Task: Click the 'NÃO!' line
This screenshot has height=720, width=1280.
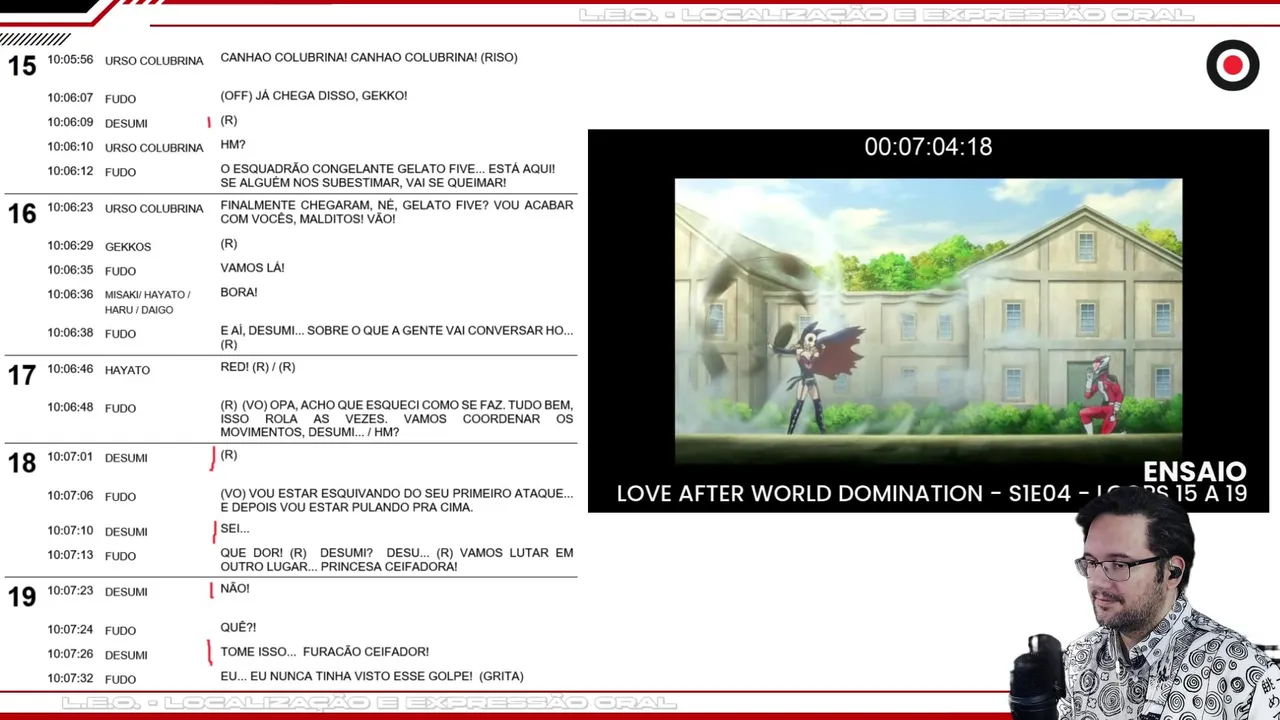Action: [235, 589]
